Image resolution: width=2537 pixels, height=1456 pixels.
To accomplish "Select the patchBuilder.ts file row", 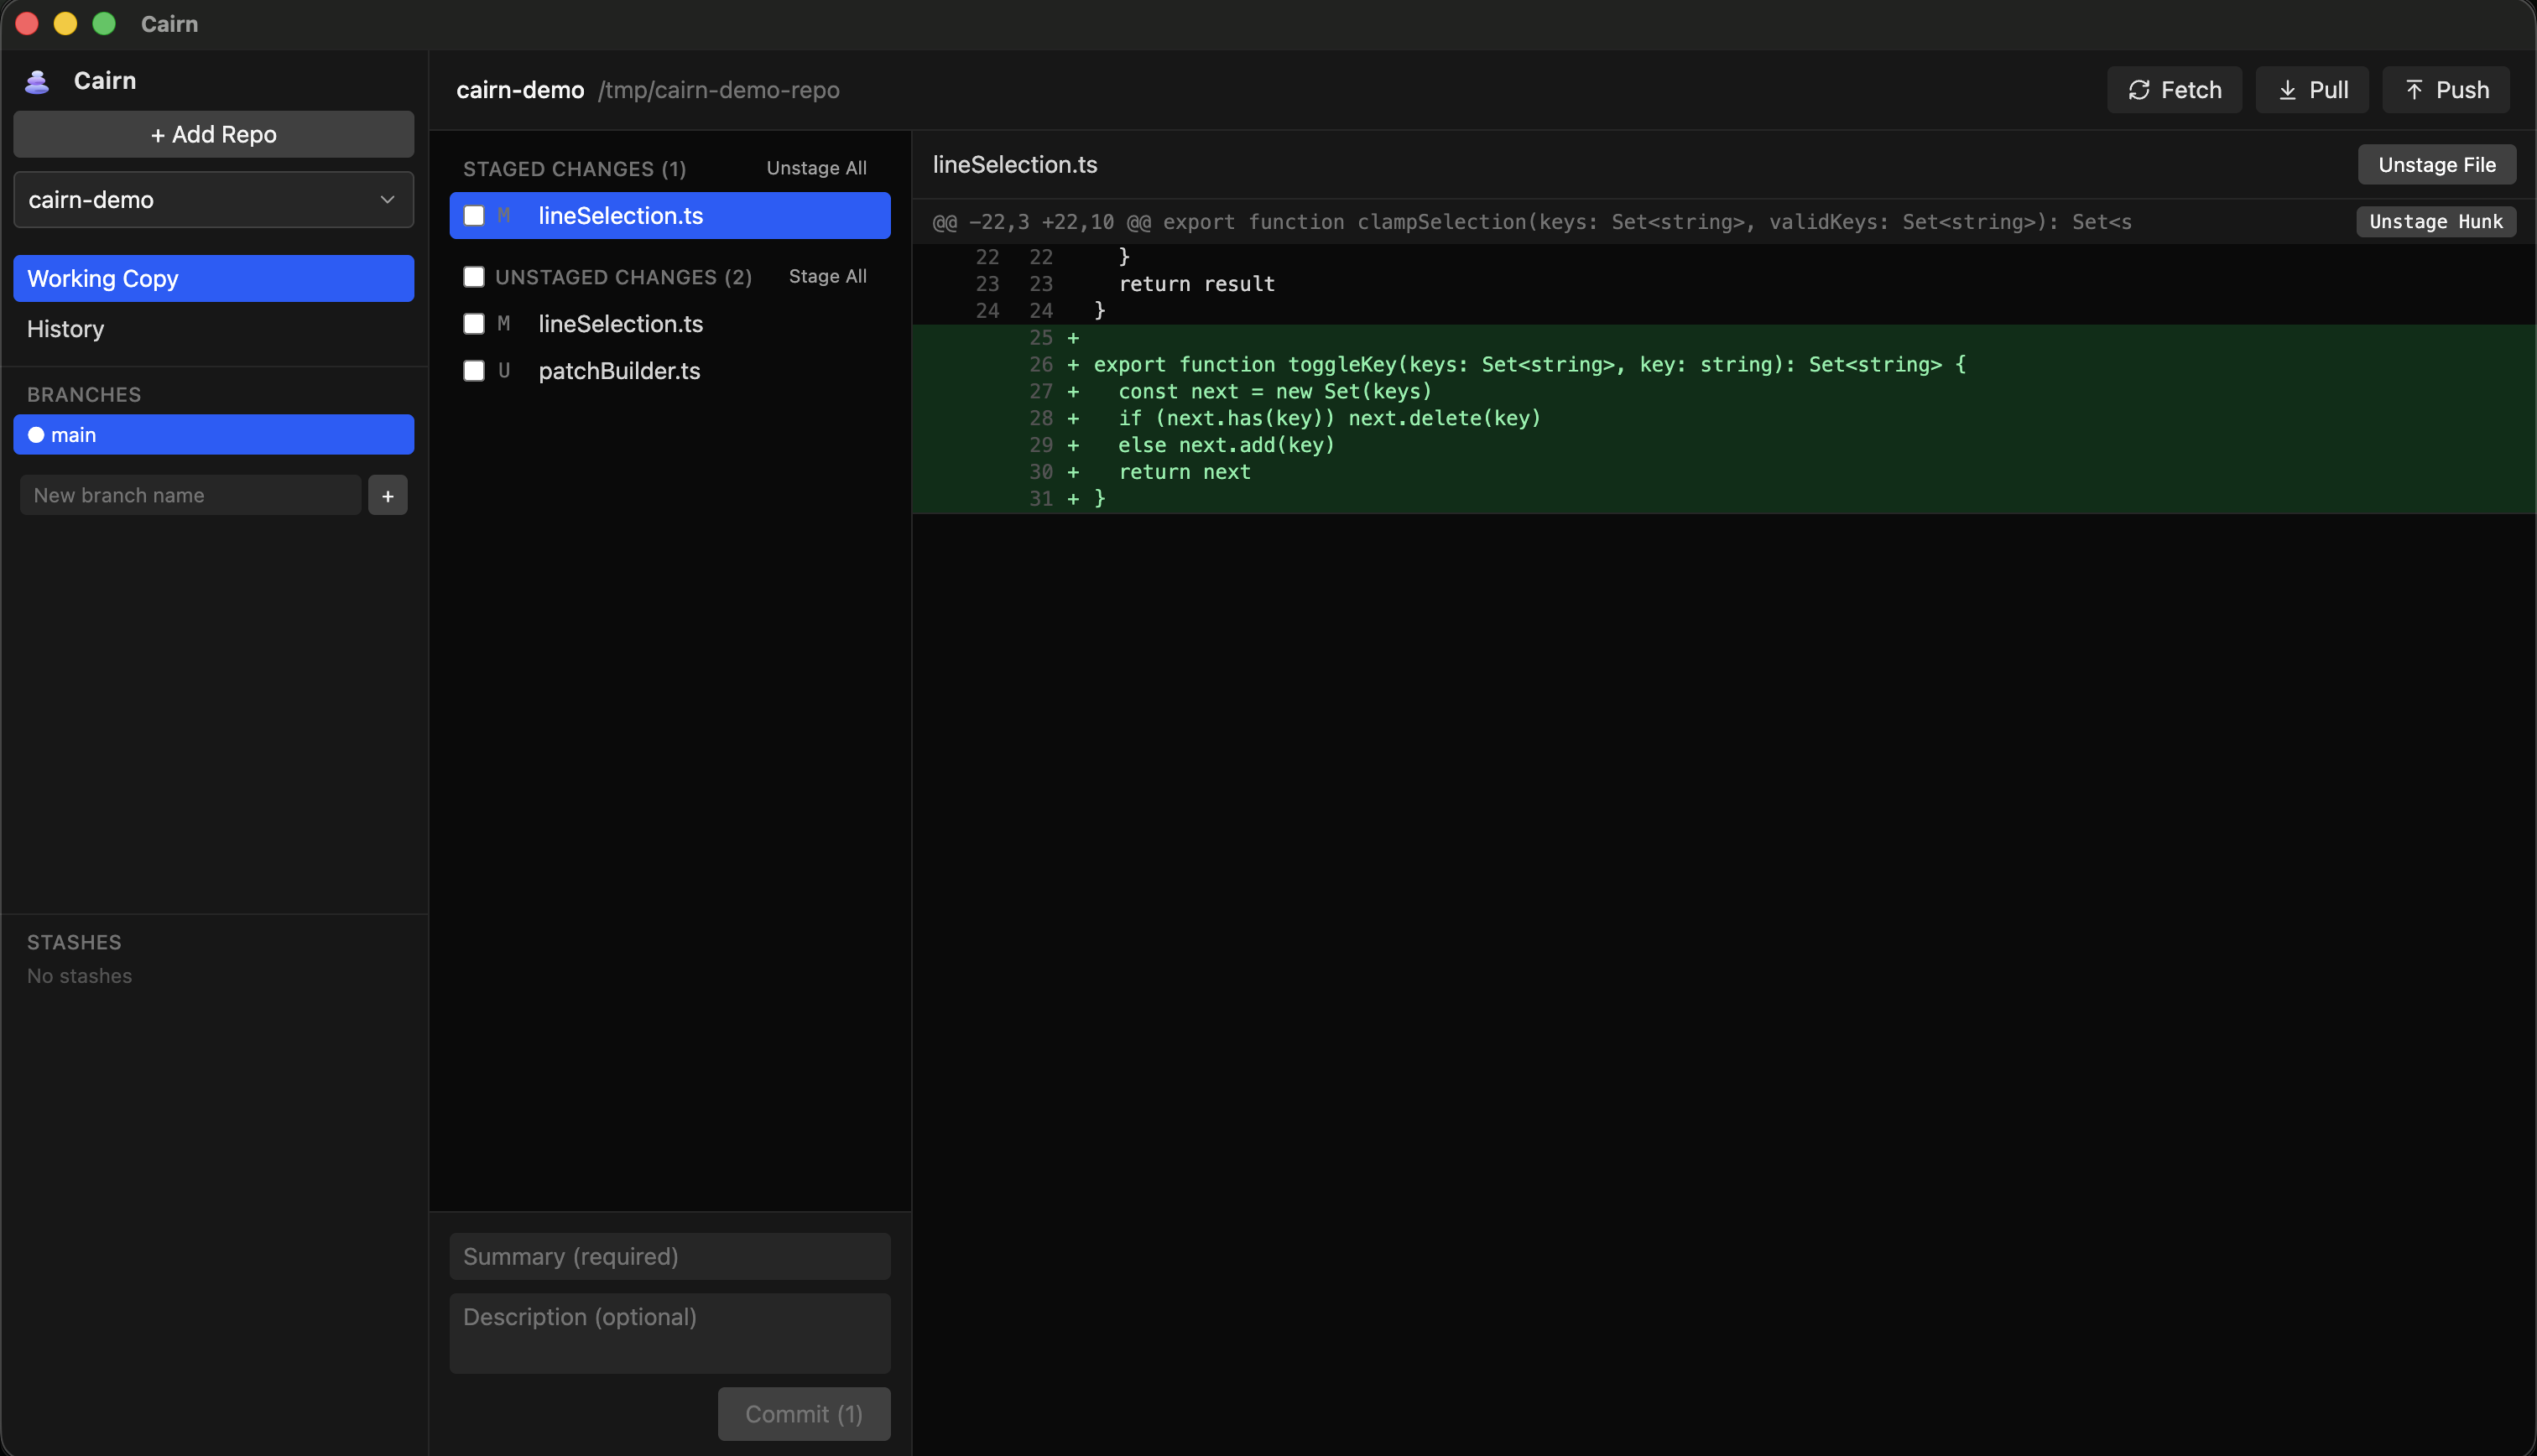I will click(x=669, y=371).
